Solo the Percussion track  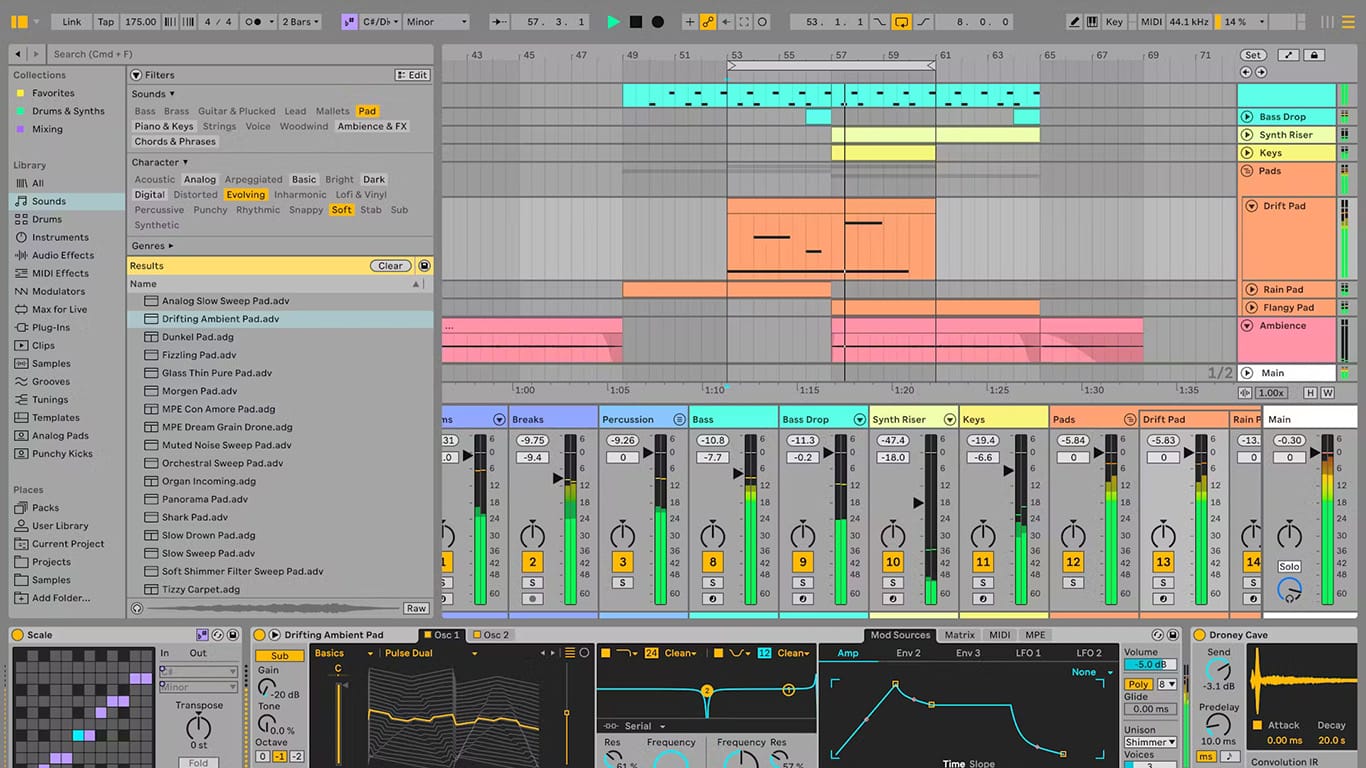click(623, 583)
